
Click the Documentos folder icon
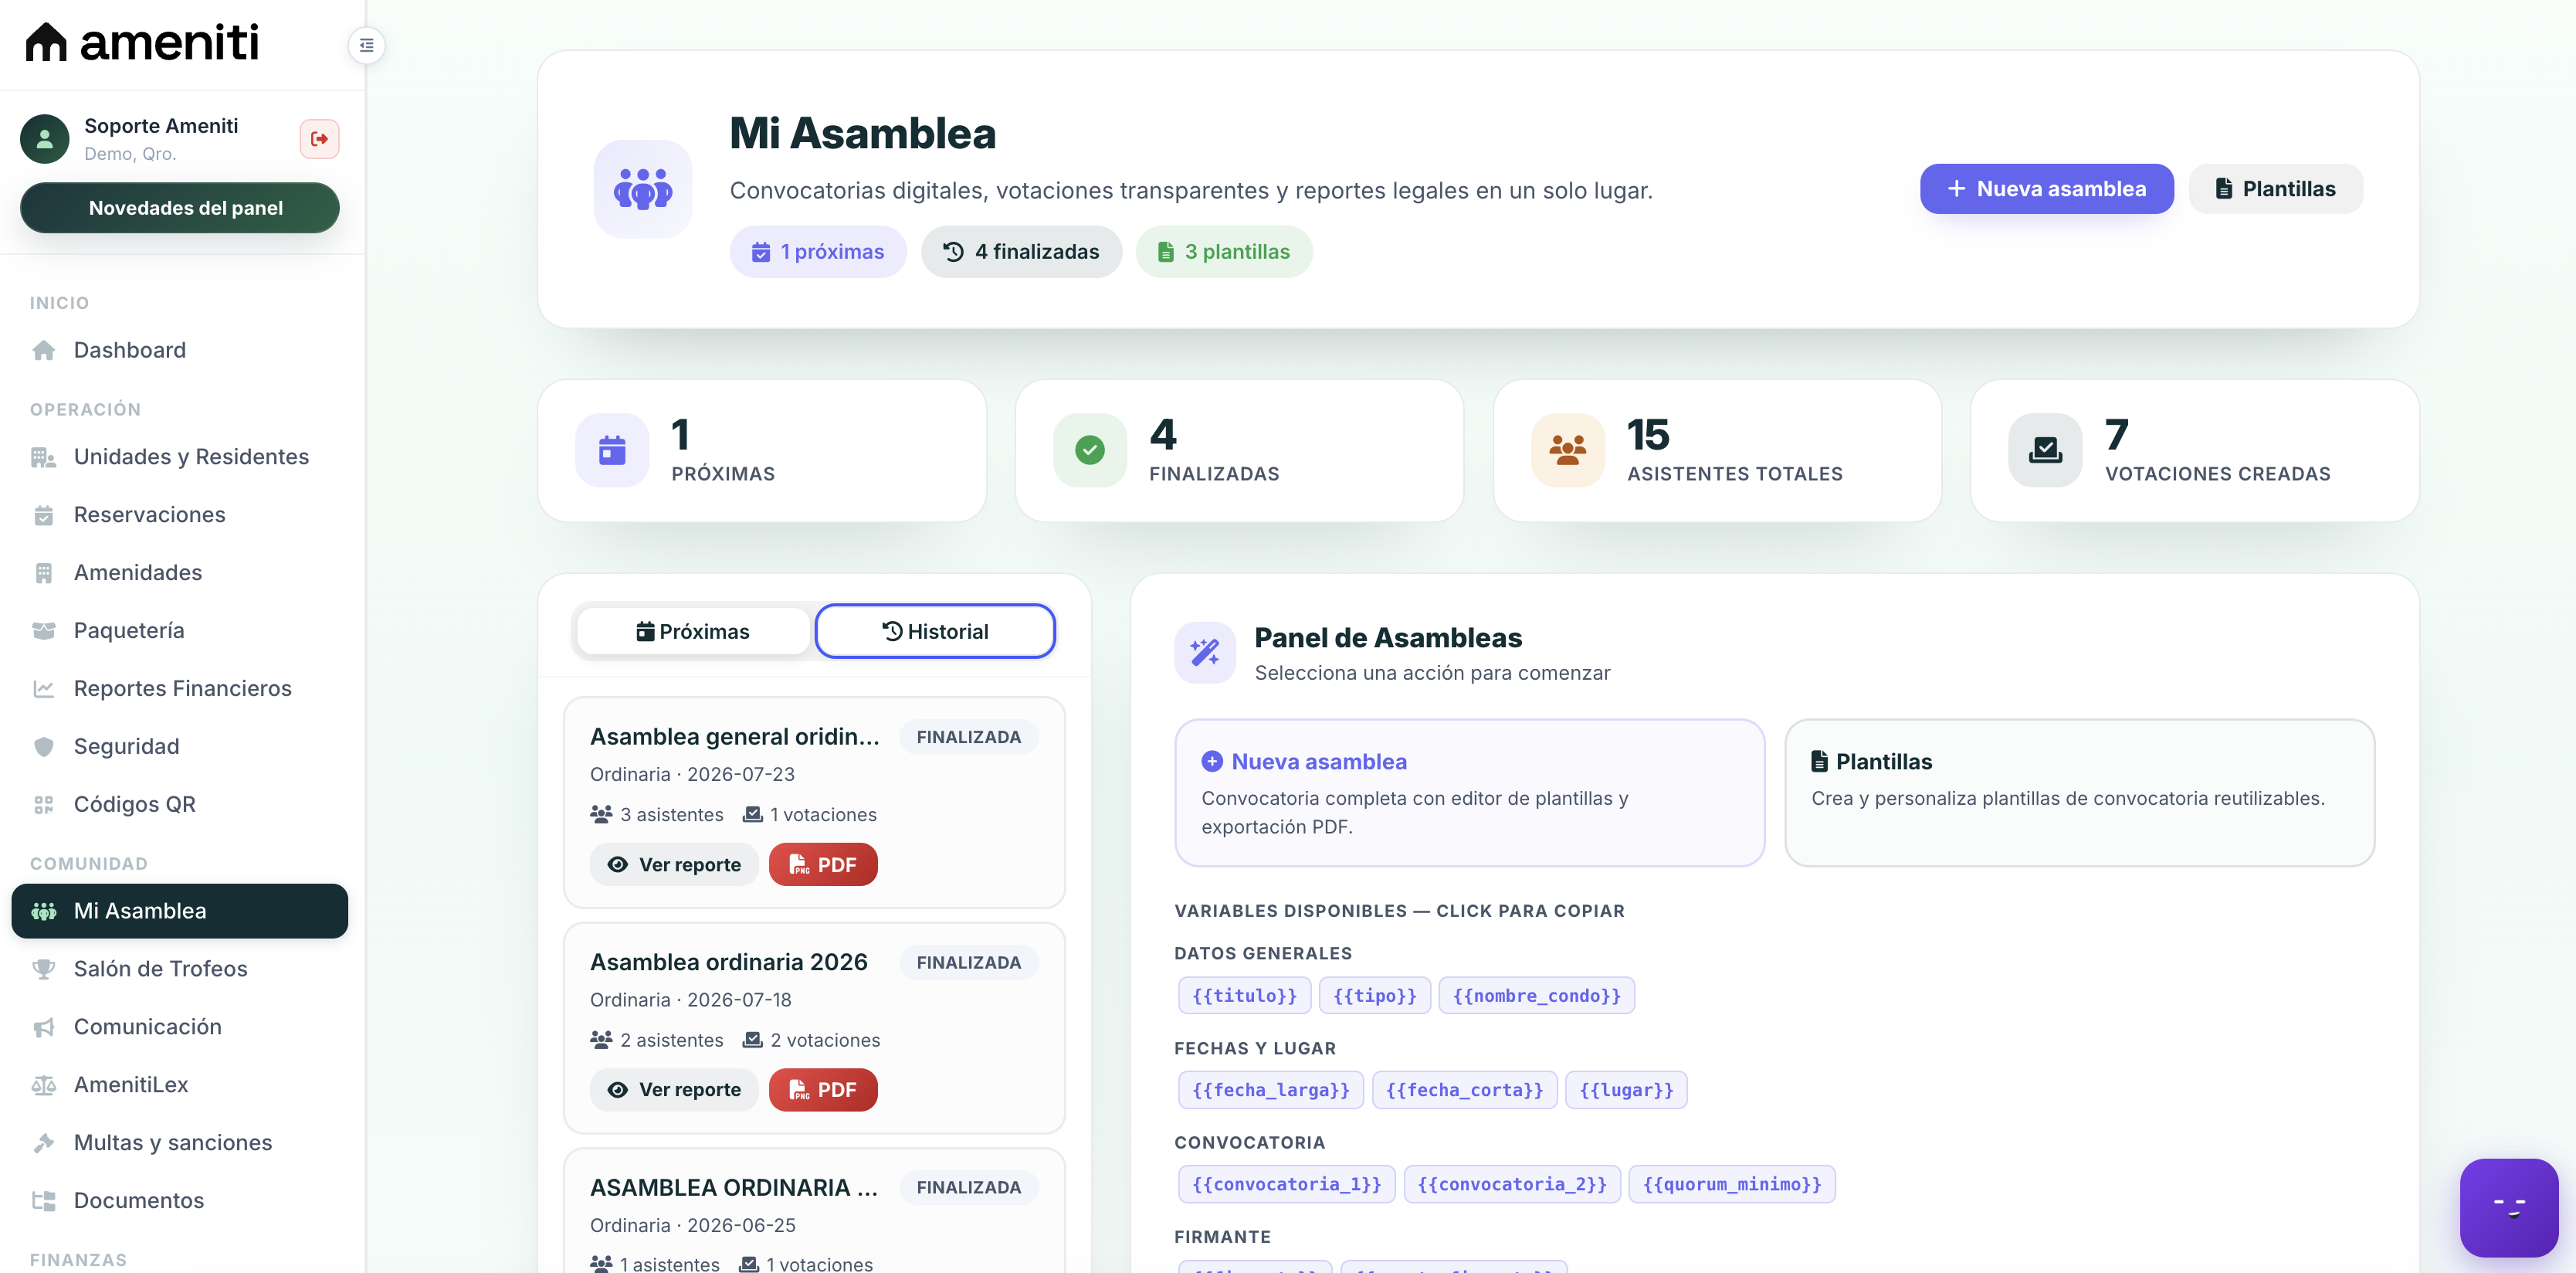43,1200
